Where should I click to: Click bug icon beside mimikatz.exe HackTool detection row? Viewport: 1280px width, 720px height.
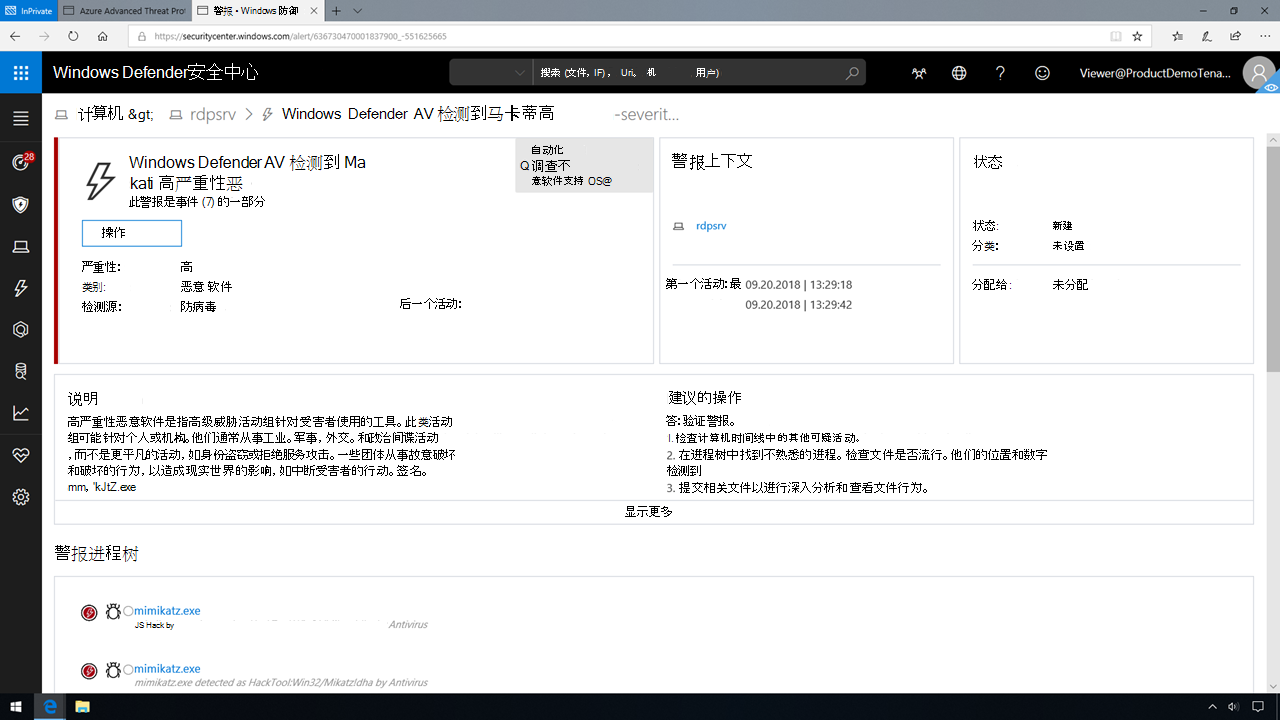point(113,670)
